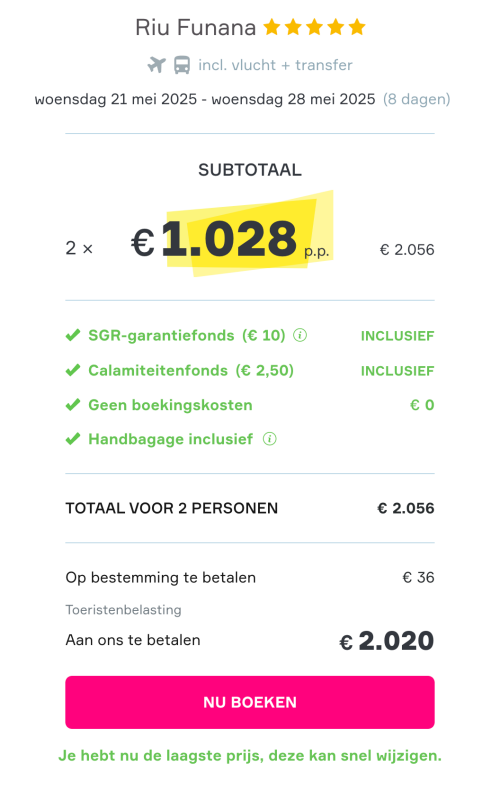The height and width of the screenshot is (790, 500).
Task: Open SGR-garantiefonds info icon
Action: coord(300,335)
